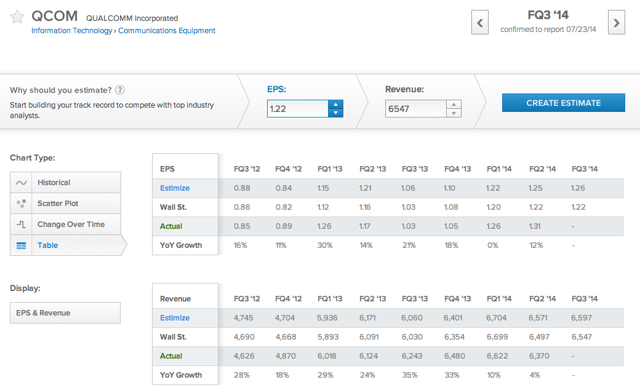
Task: Click Actual label in the Revenue table
Action: pos(171,356)
